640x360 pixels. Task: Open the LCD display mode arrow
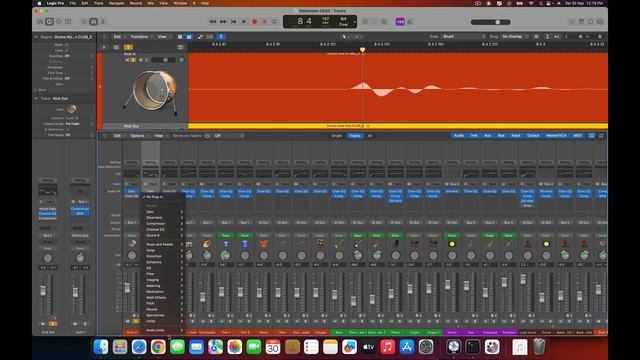(x=354, y=22)
